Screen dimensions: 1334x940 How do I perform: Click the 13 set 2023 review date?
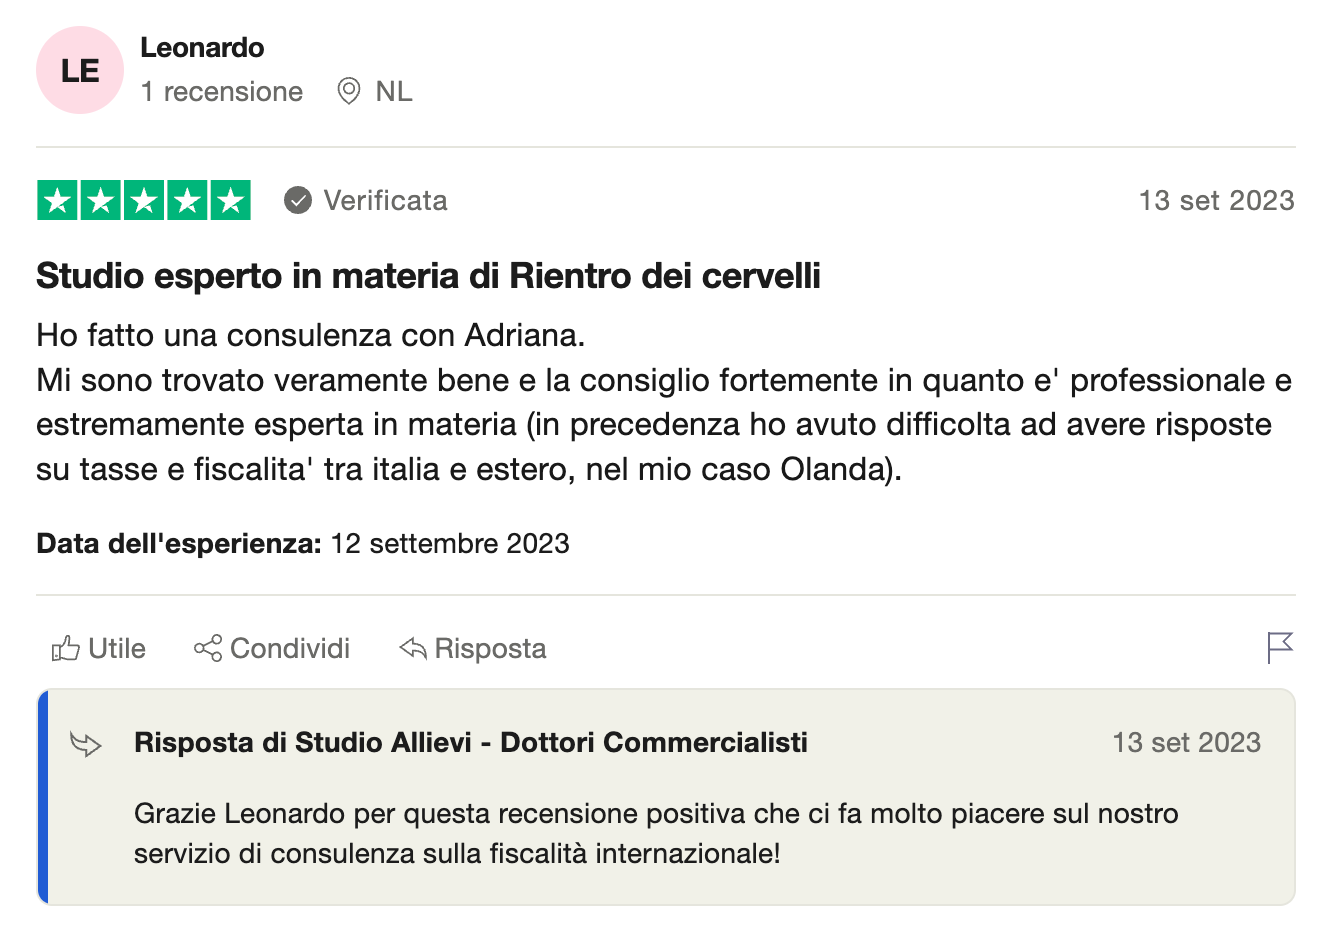[x=1216, y=201]
